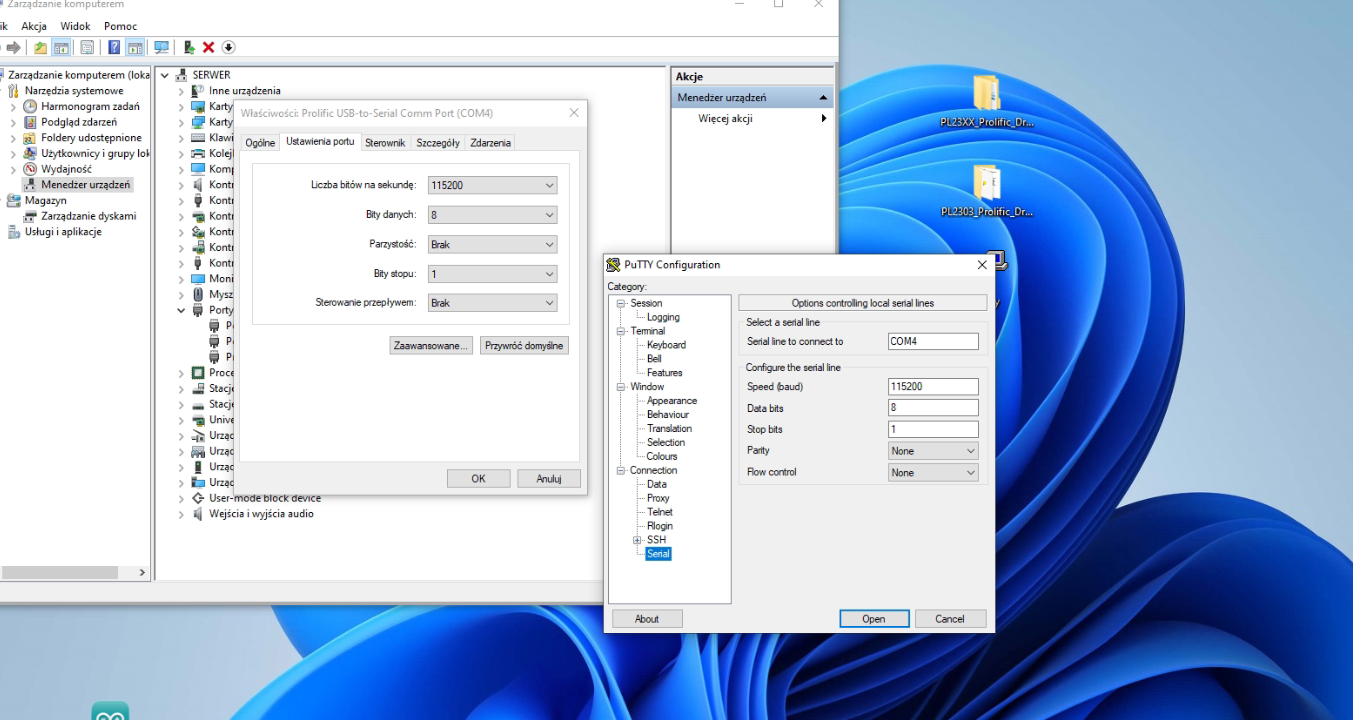
Task: Toggle the Show/Hide Console Tree toolbar icon
Action: [61, 47]
